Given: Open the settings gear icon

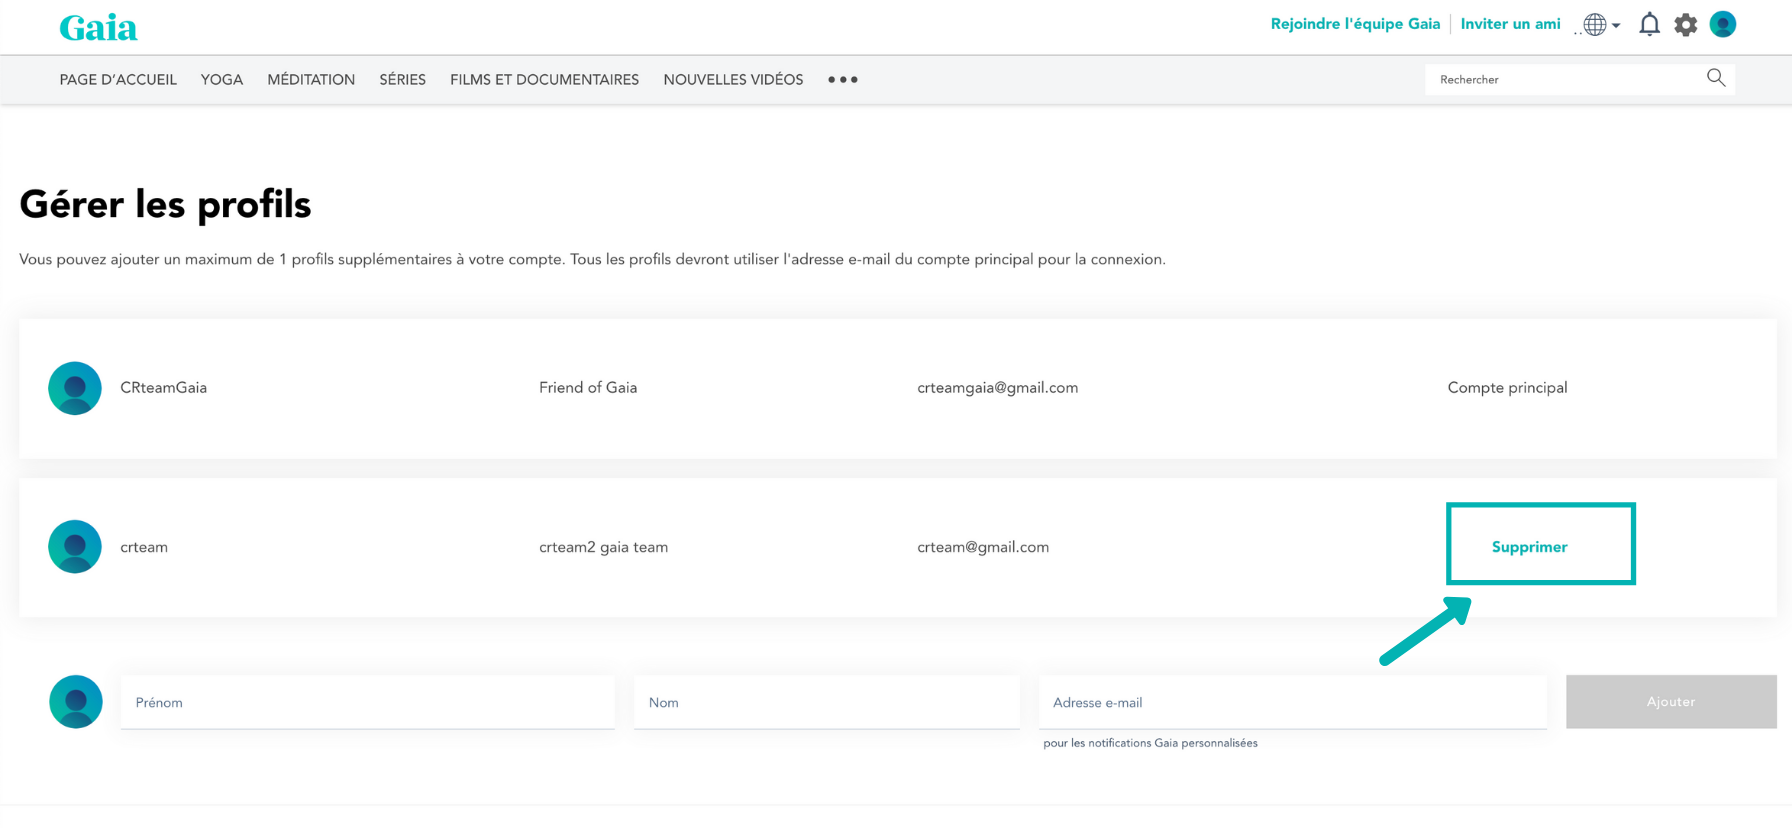Looking at the screenshot, I should click(x=1686, y=25).
